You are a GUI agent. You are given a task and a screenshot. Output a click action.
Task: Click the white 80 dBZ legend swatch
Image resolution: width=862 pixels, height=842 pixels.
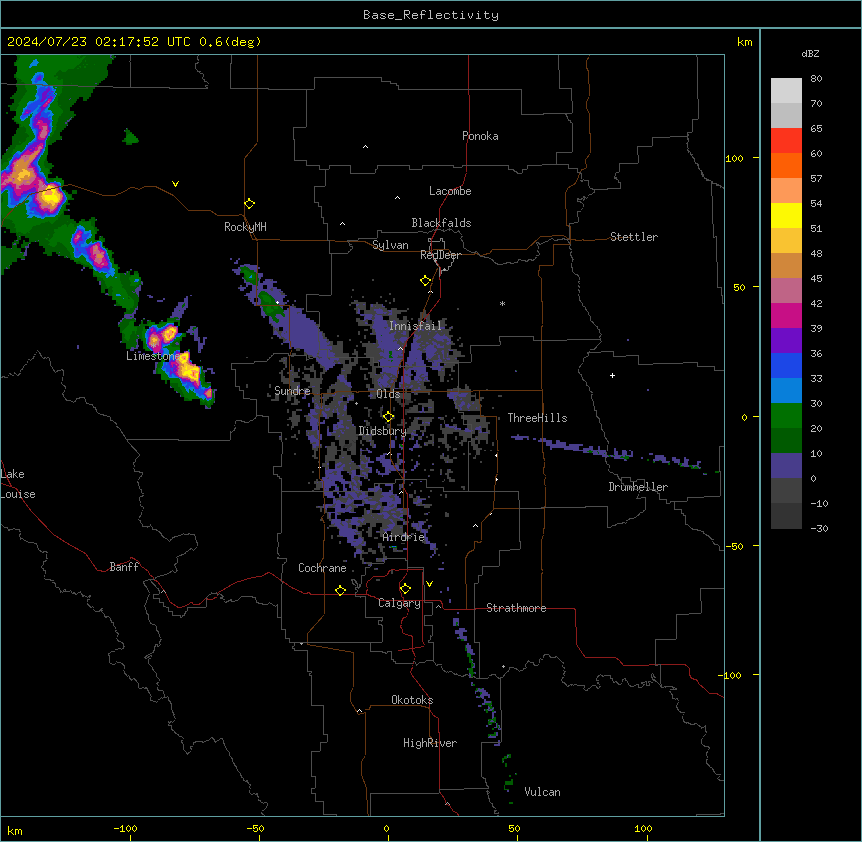point(786,90)
